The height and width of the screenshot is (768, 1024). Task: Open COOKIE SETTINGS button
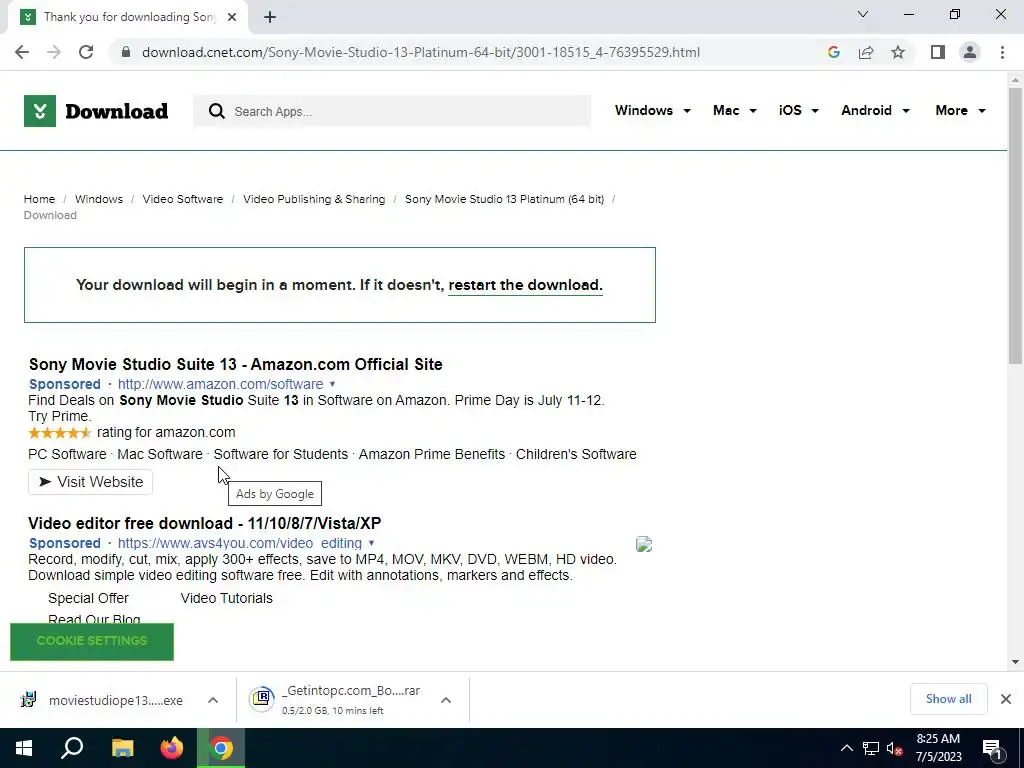coord(92,641)
